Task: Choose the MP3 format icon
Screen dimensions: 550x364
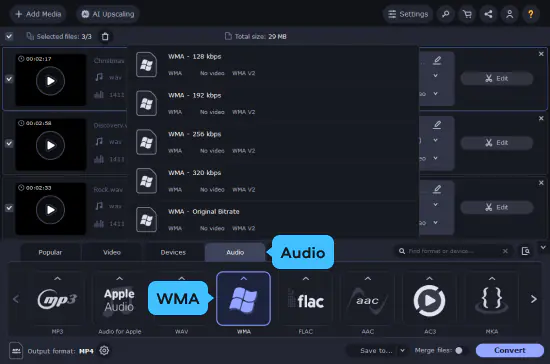Action: pos(57,300)
